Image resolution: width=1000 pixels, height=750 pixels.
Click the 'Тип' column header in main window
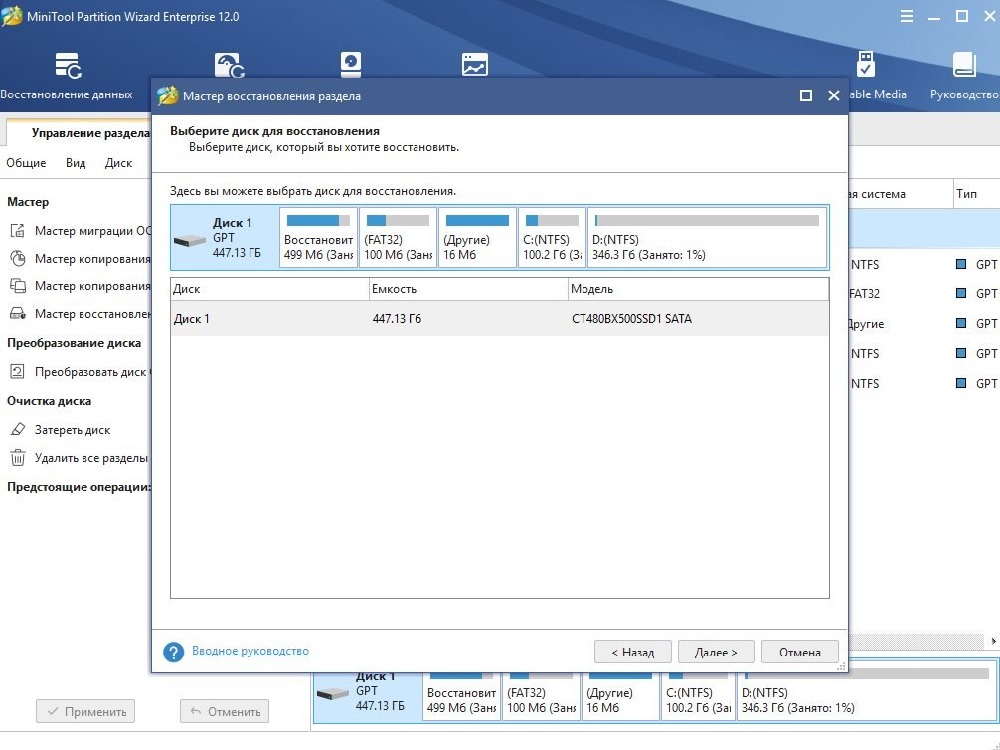pos(976,193)
